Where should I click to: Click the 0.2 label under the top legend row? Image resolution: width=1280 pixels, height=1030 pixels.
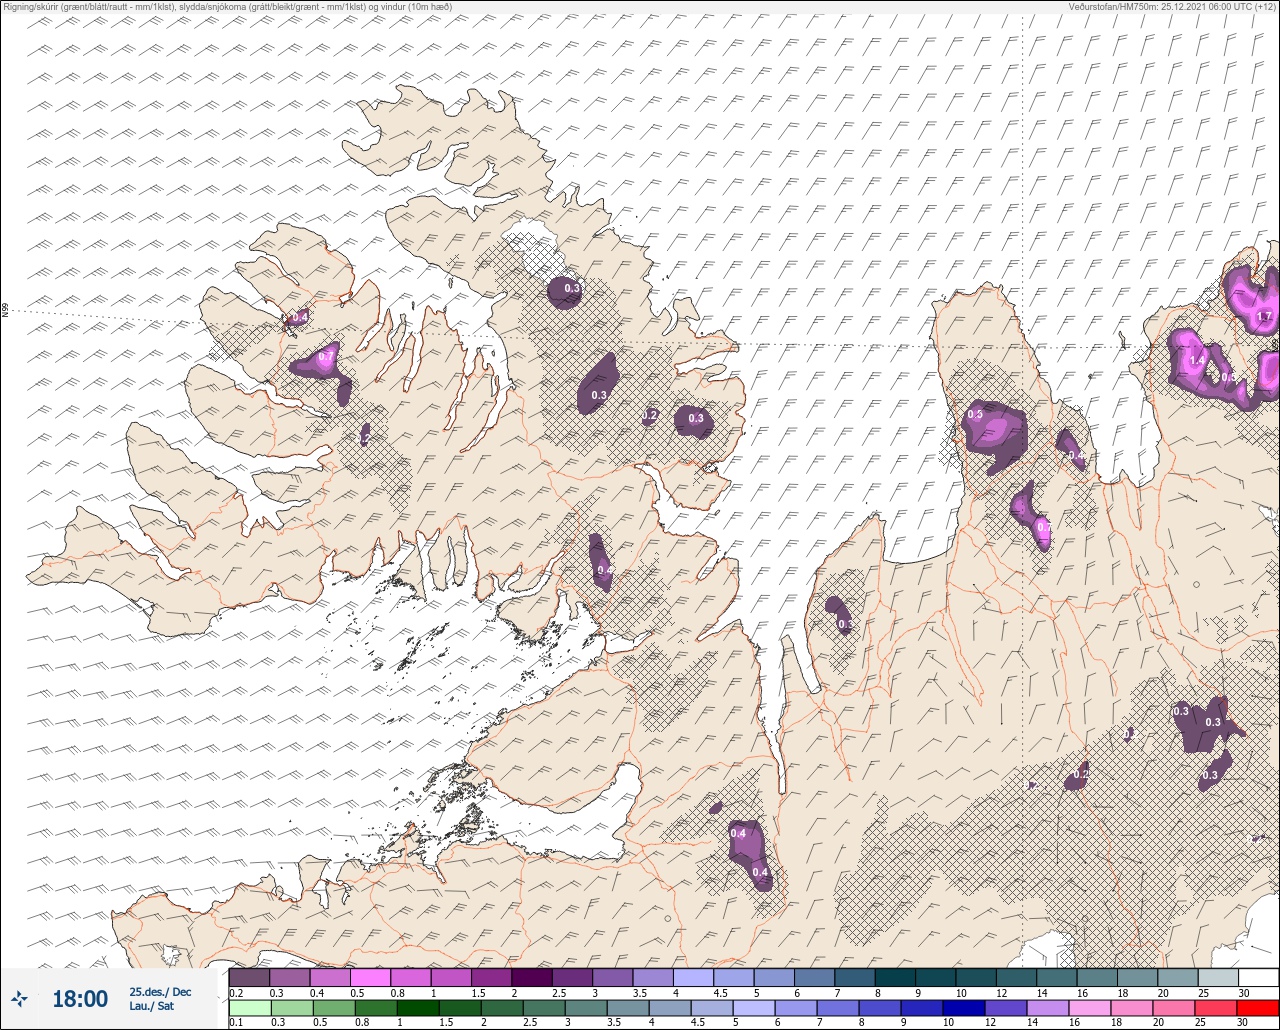click(x=236, y=993)
